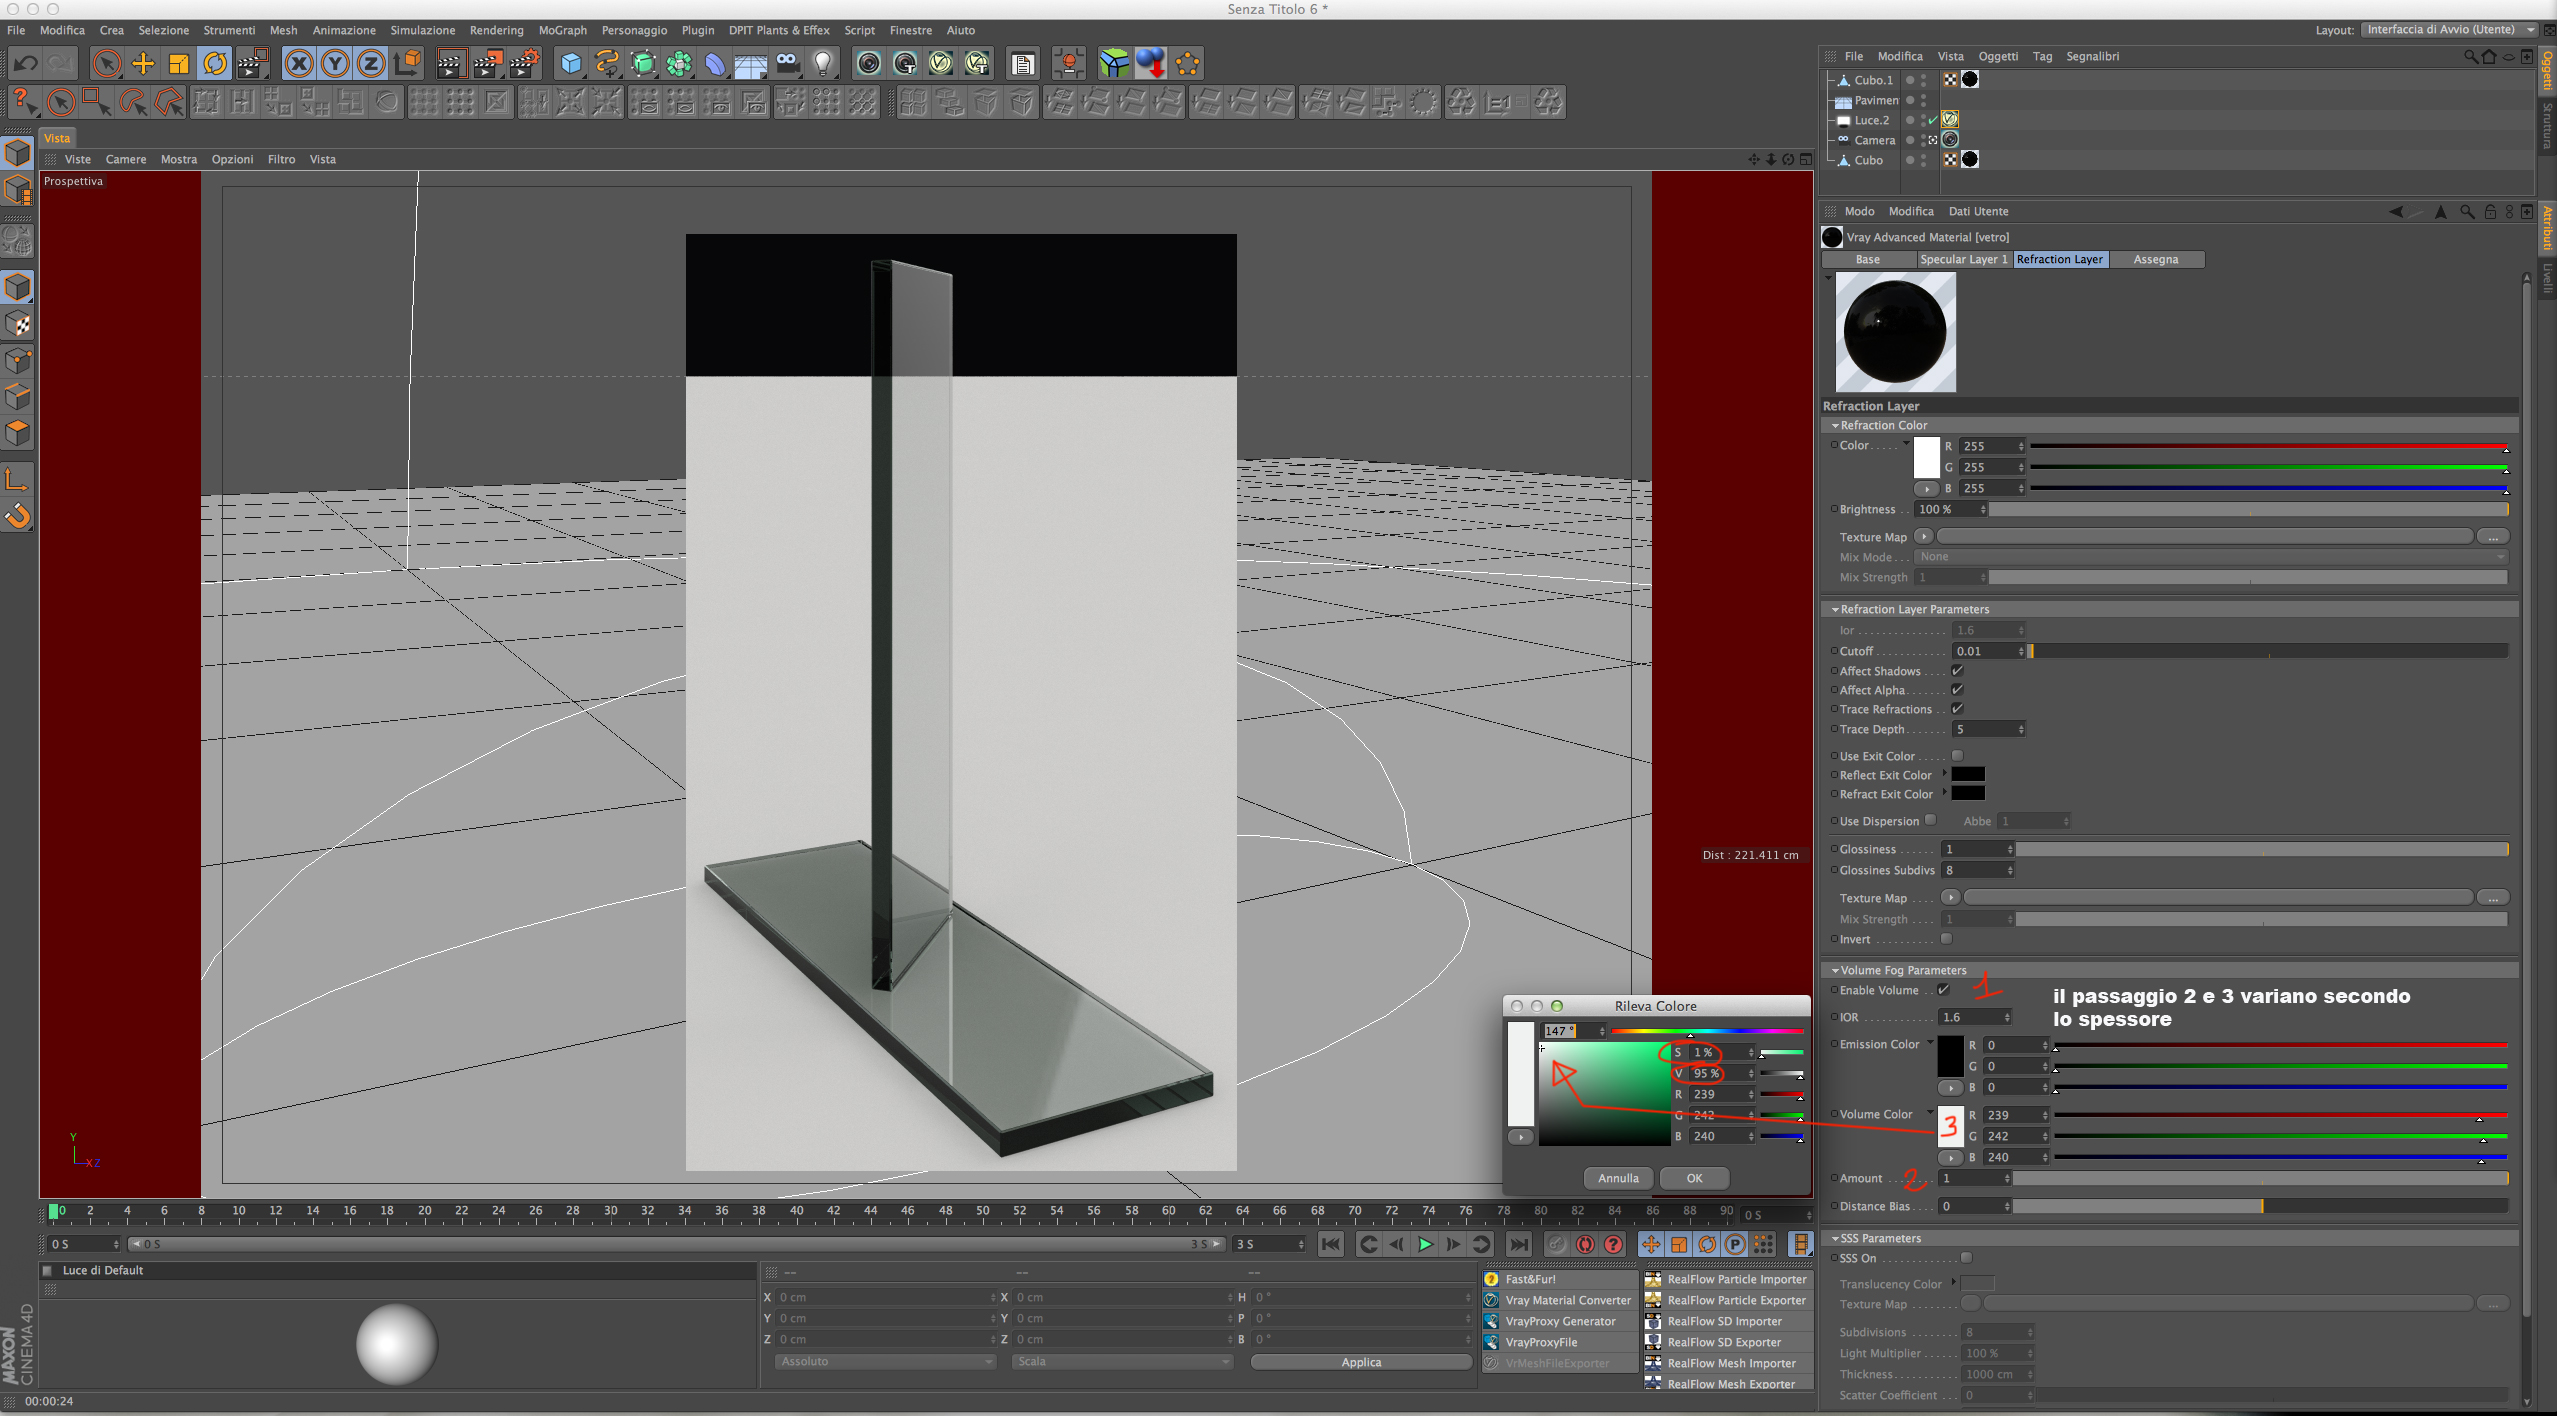2557x1416 pixels.
Task: Click the light bulb object icon
Action: 822,64
